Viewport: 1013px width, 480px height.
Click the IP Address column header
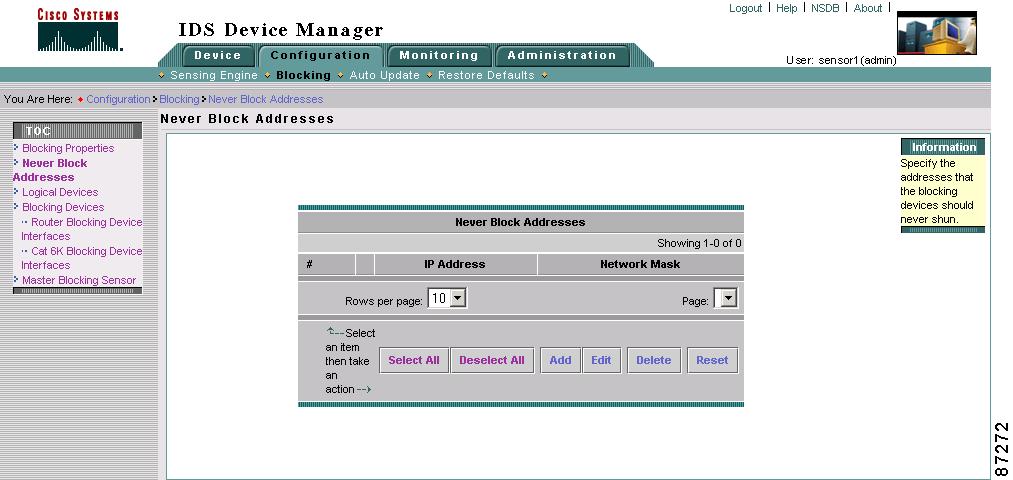click(x=455, y=264)
